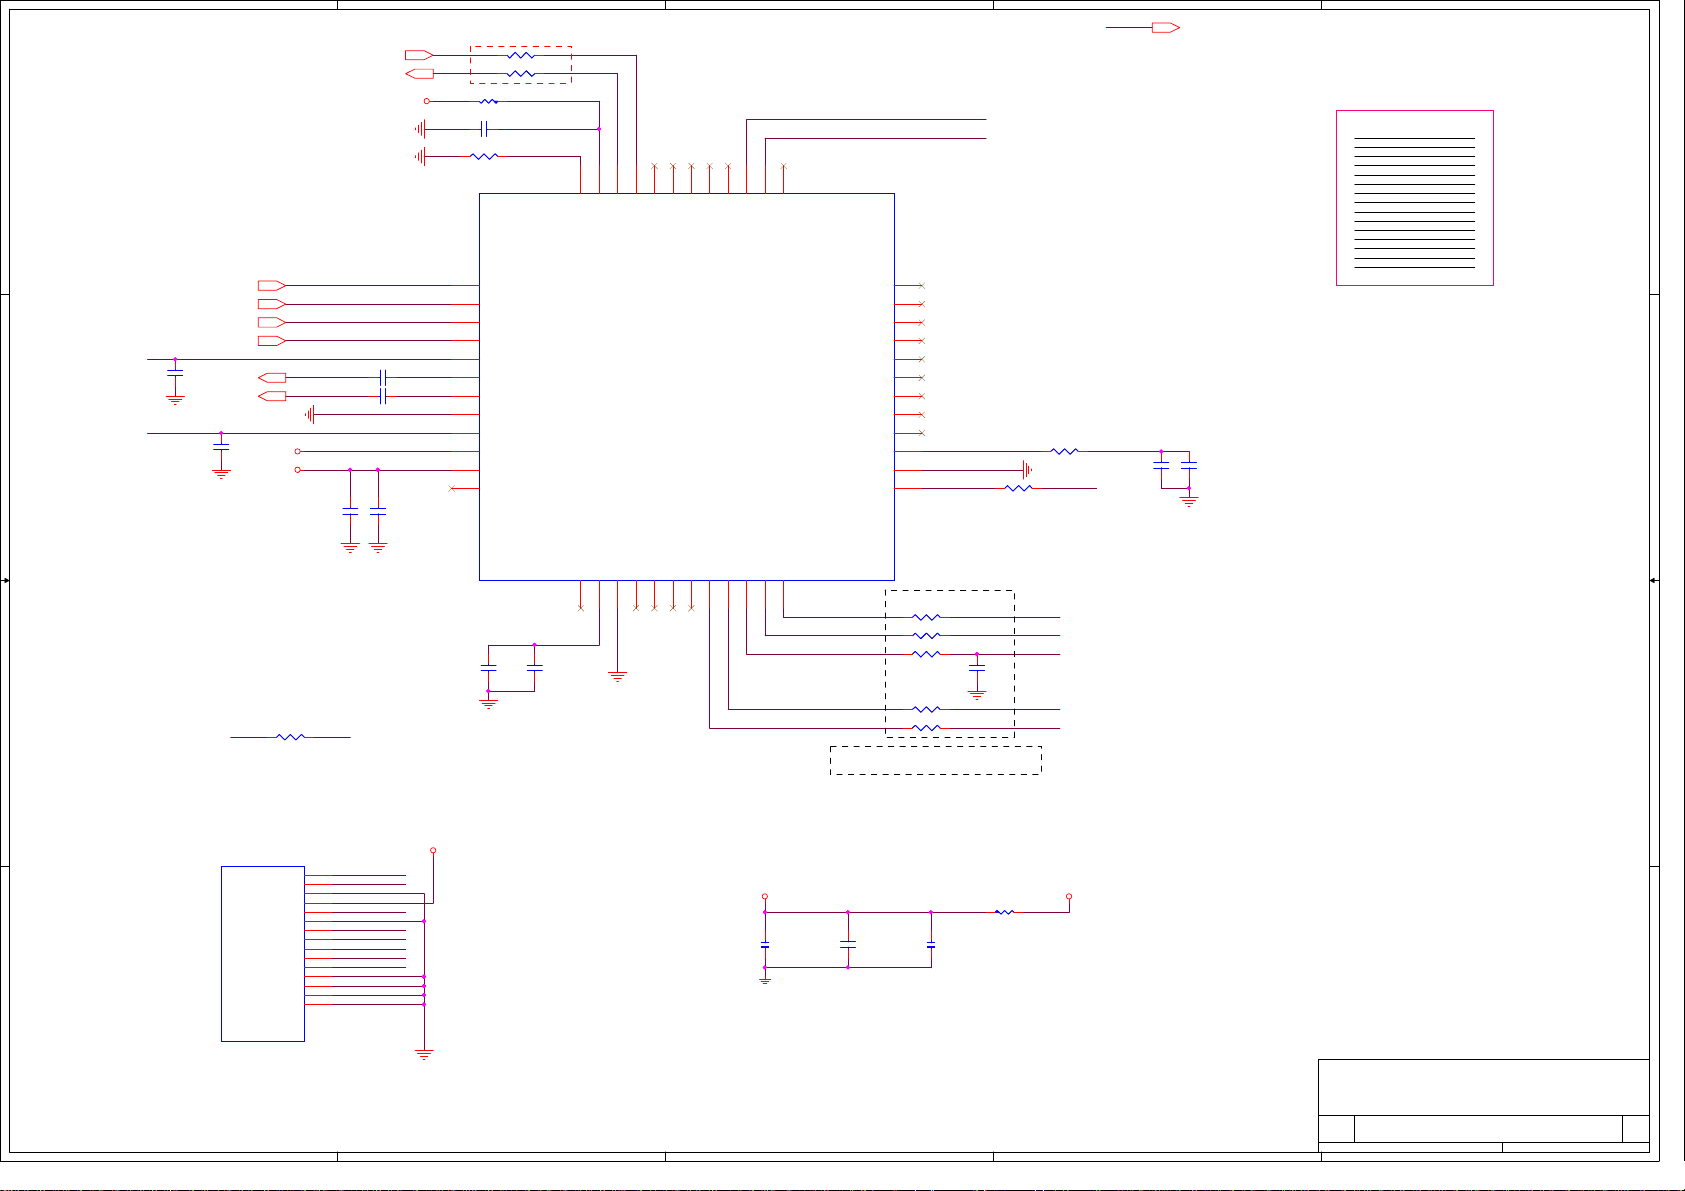Select the resistor between two power terminals at bottom
The height and width of the screenshot is (1191, 1685).
point(1005,912)
